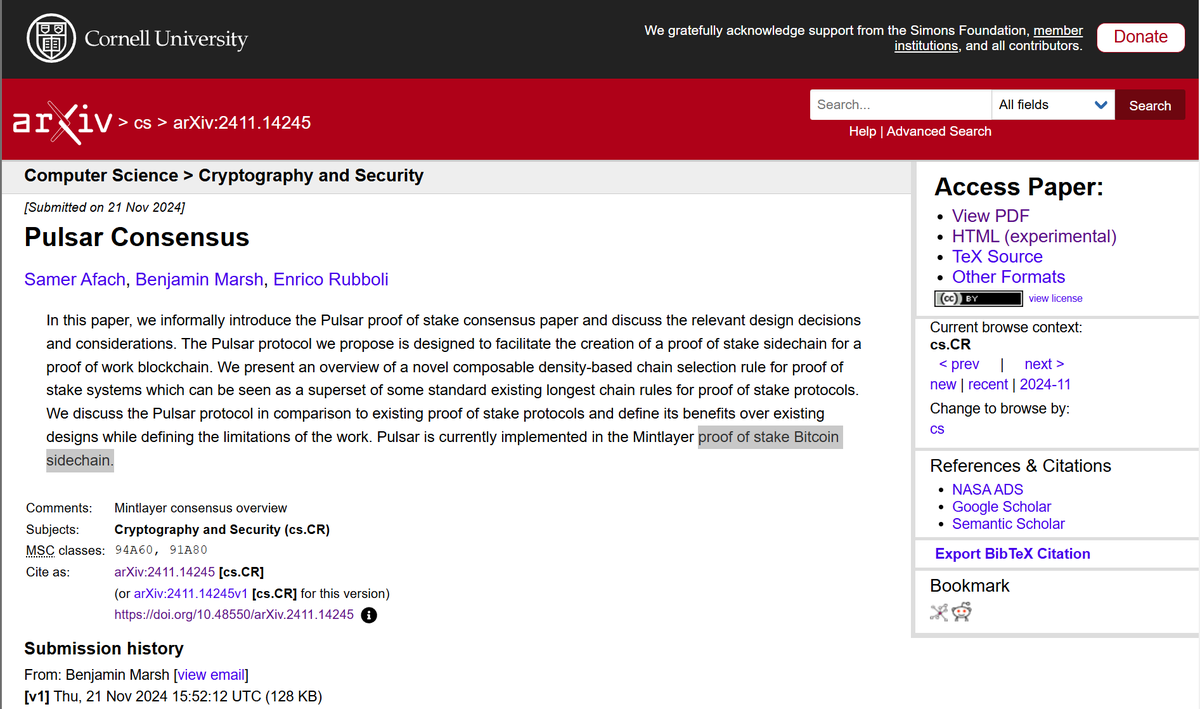Click Export BibTeX Citation
The image size is (1200, 709).
pyautogui.click(x=1012, y=553)
